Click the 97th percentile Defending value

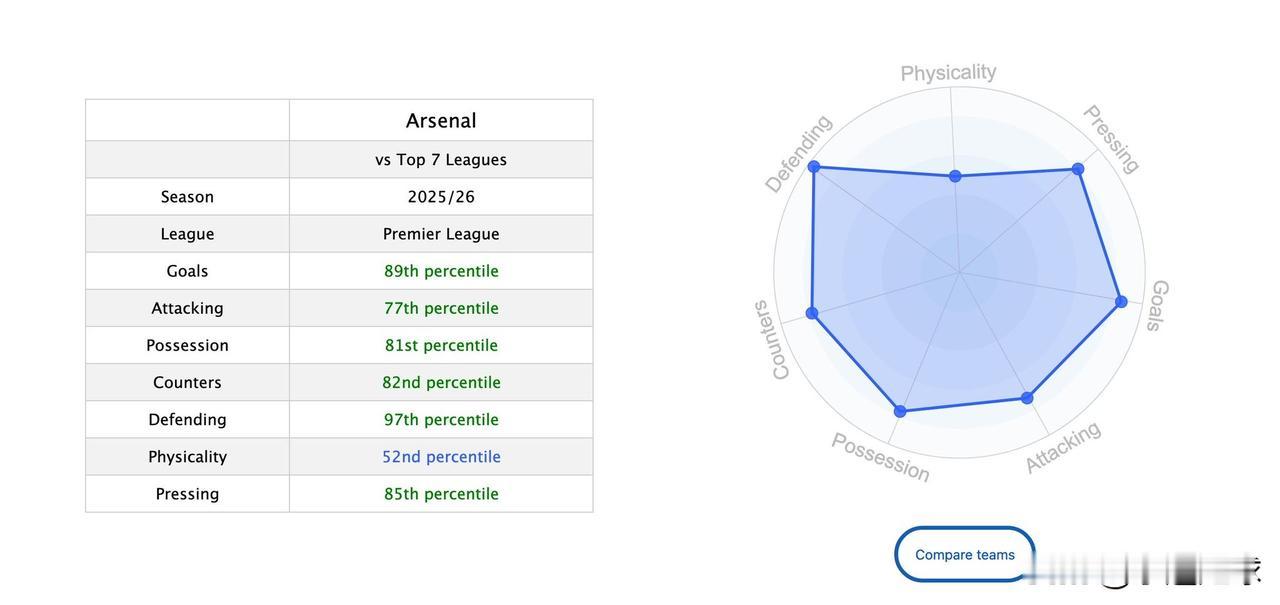tap(441, 420)
